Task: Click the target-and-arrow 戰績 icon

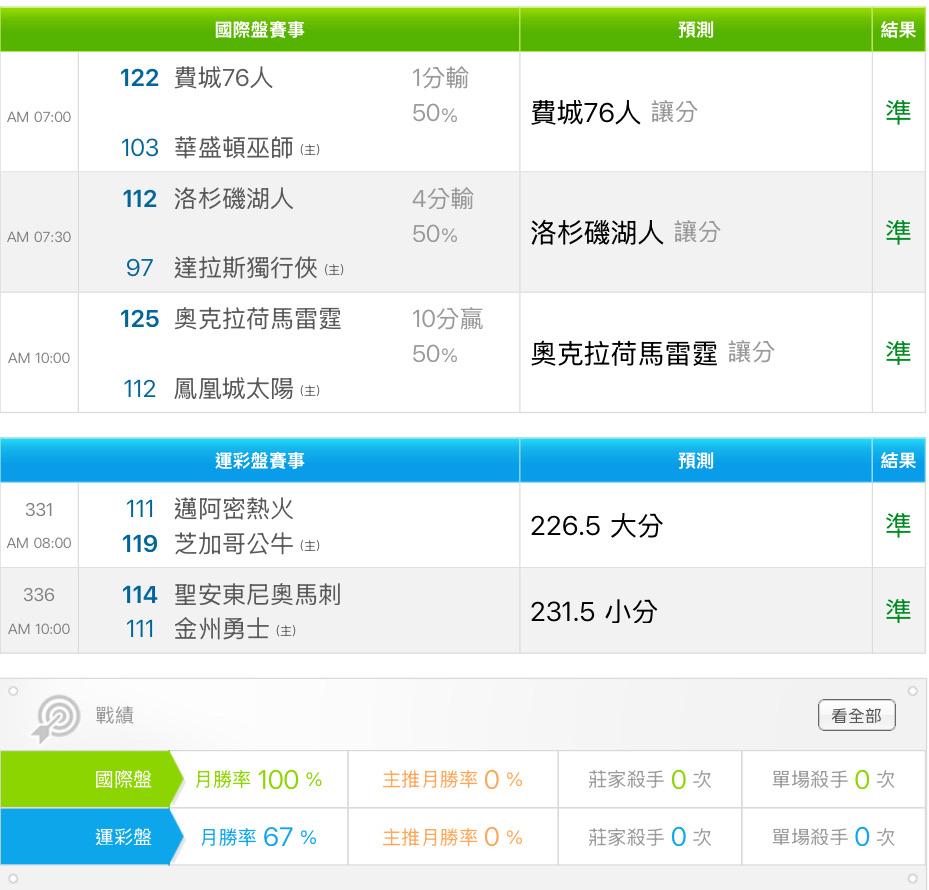Action: pyautogui.click(x=56, y=718)
